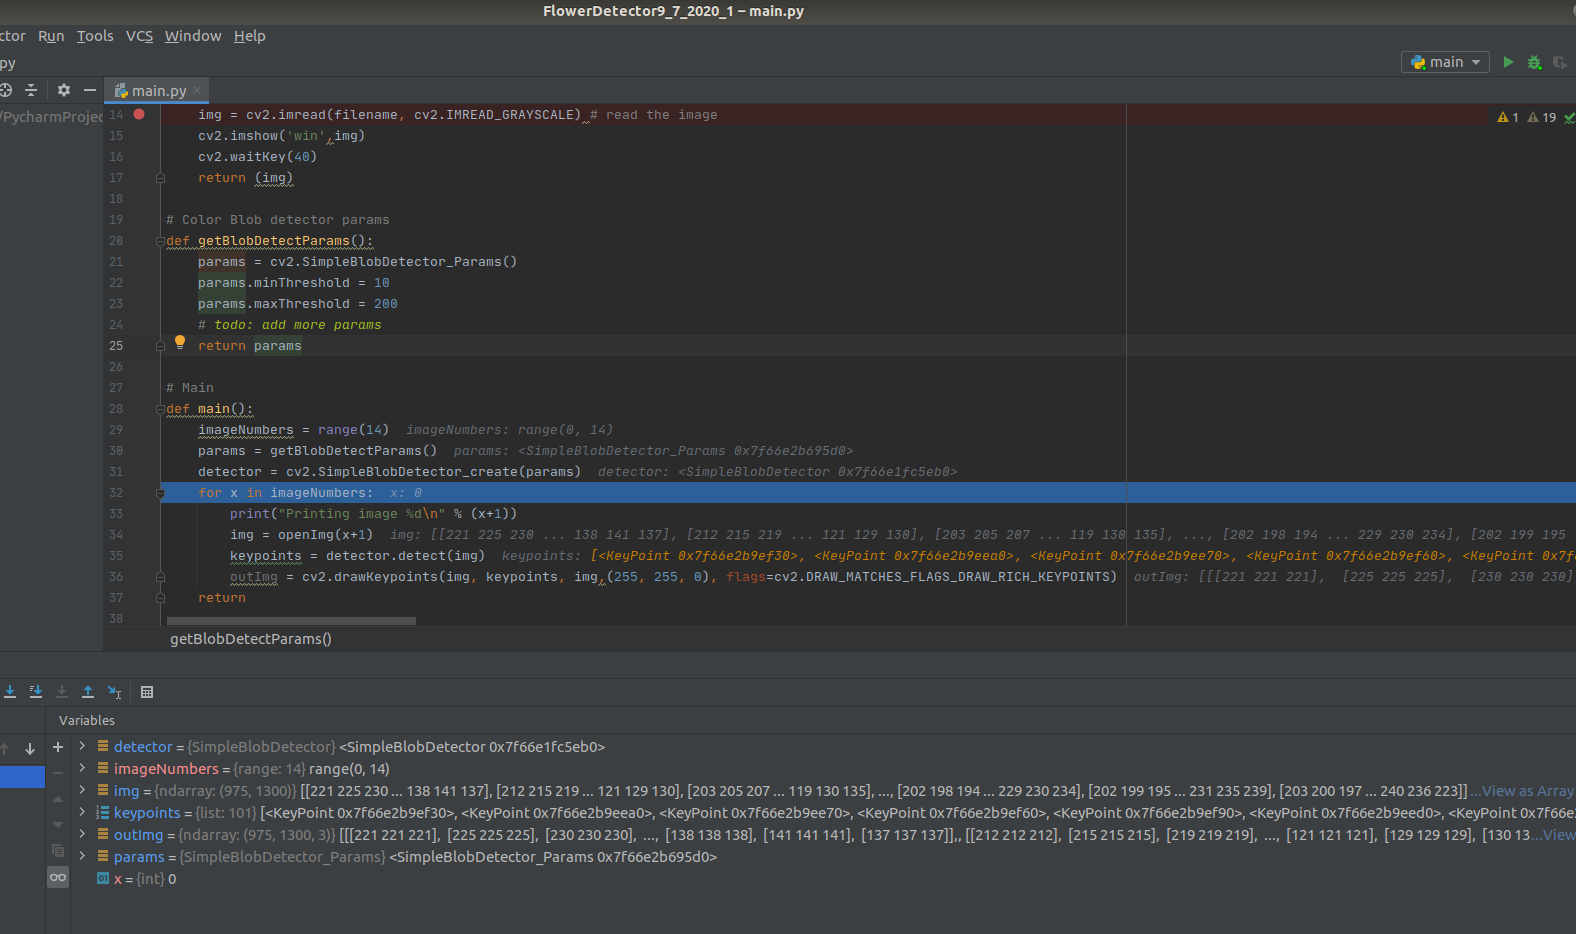This screenshot has height=934, width=1576.
Task: Click the Step Into My Code icon
Action: click(36, 692)
